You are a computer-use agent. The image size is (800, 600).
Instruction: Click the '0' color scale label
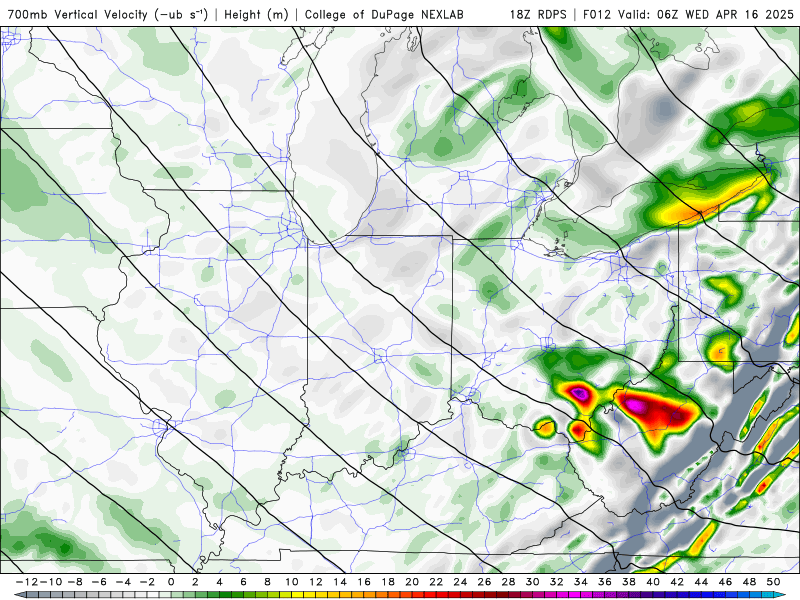171,582
